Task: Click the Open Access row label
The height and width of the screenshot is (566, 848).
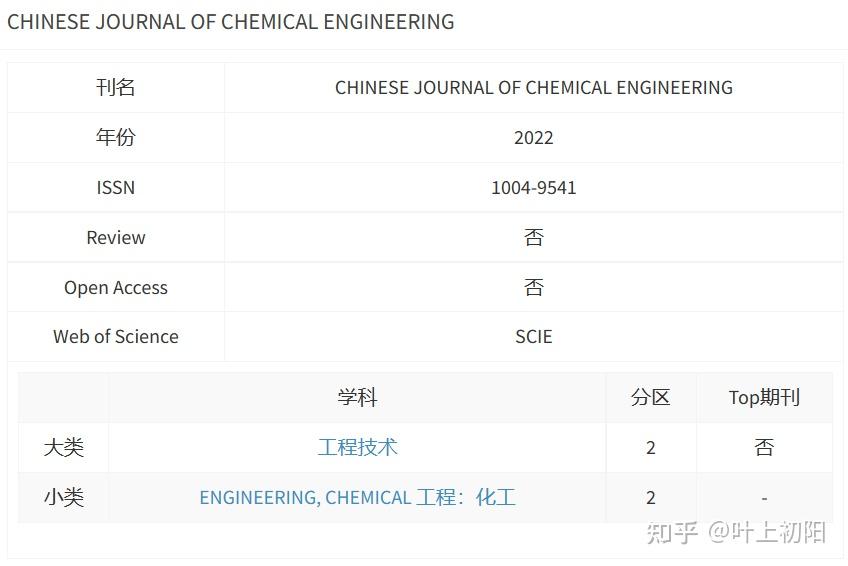Action: 116,288
